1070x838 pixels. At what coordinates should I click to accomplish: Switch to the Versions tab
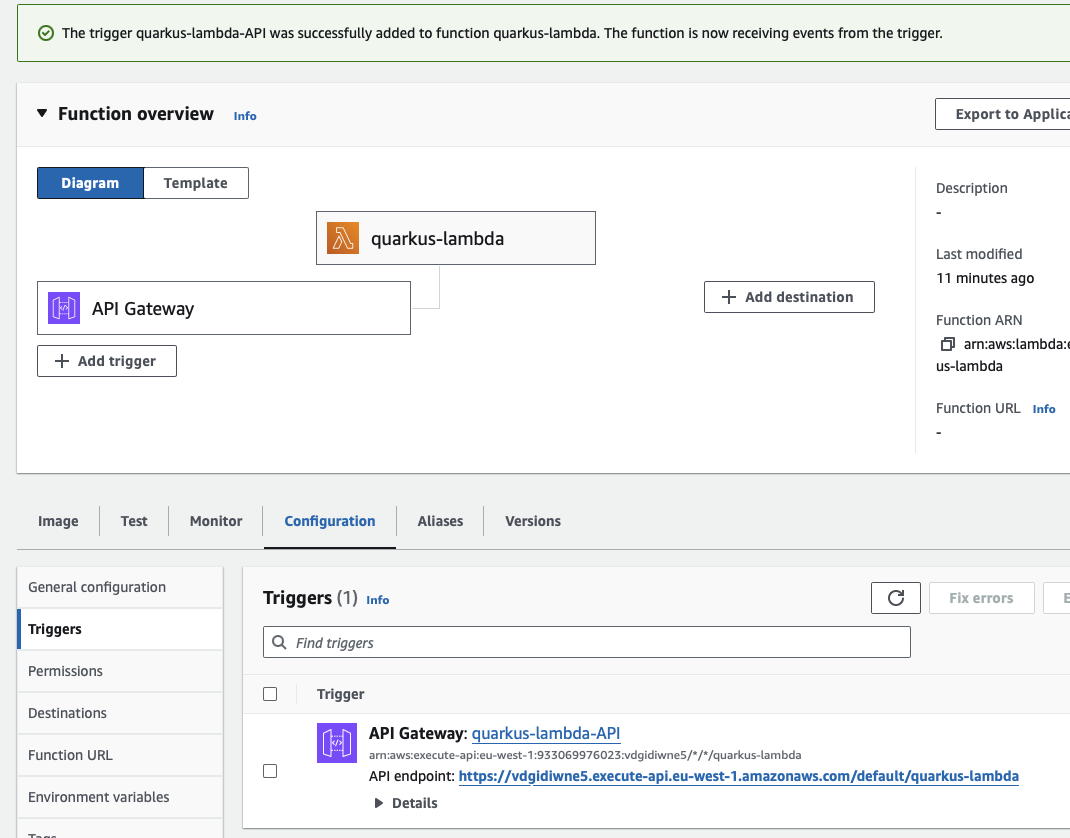pos(533,521)
